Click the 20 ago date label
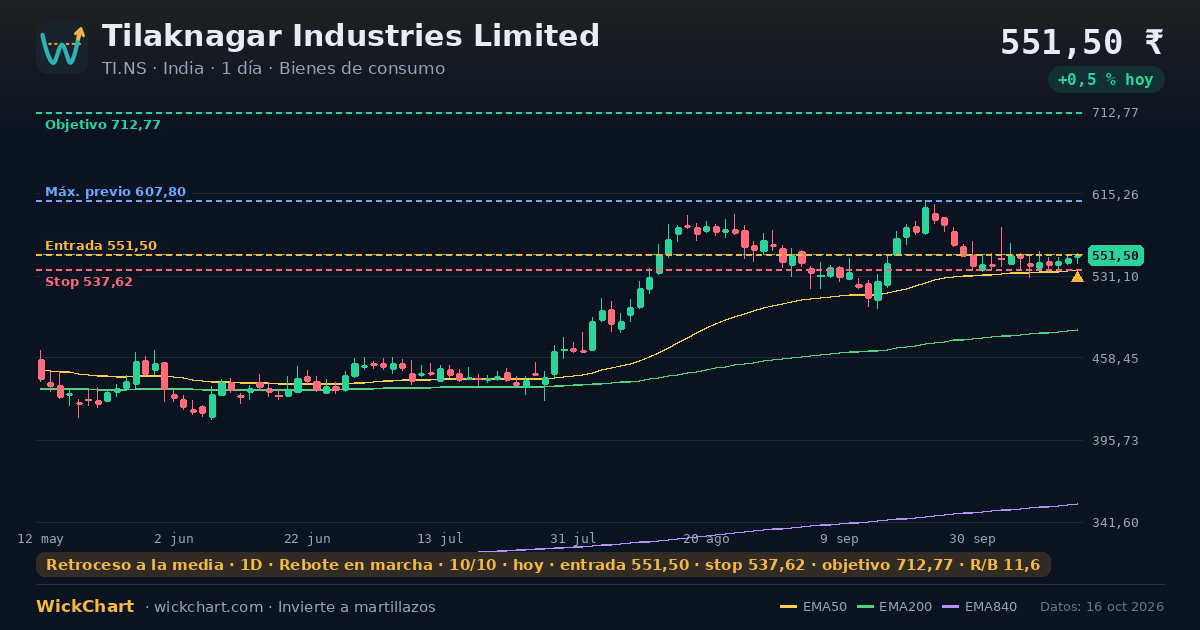This screenshot has height=630, width=1200. click(706, 539)
